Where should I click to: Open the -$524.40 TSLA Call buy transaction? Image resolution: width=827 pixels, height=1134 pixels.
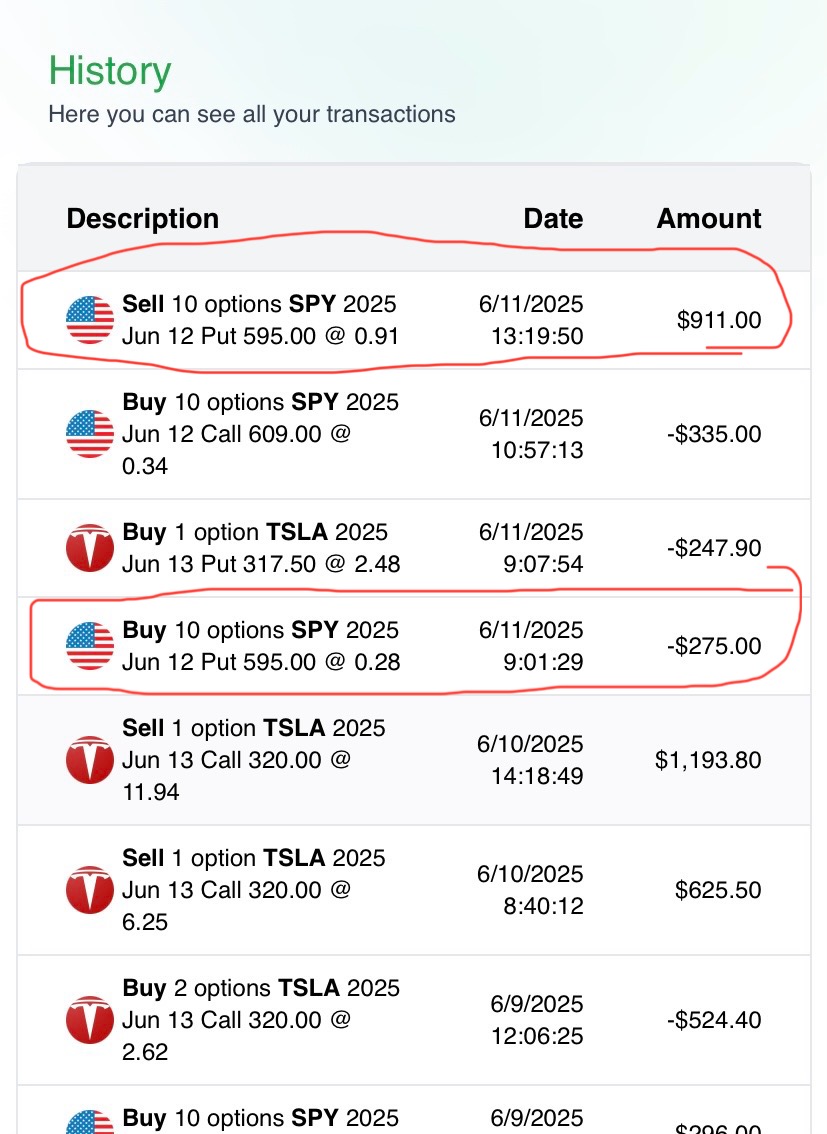tap(414, 1020)
